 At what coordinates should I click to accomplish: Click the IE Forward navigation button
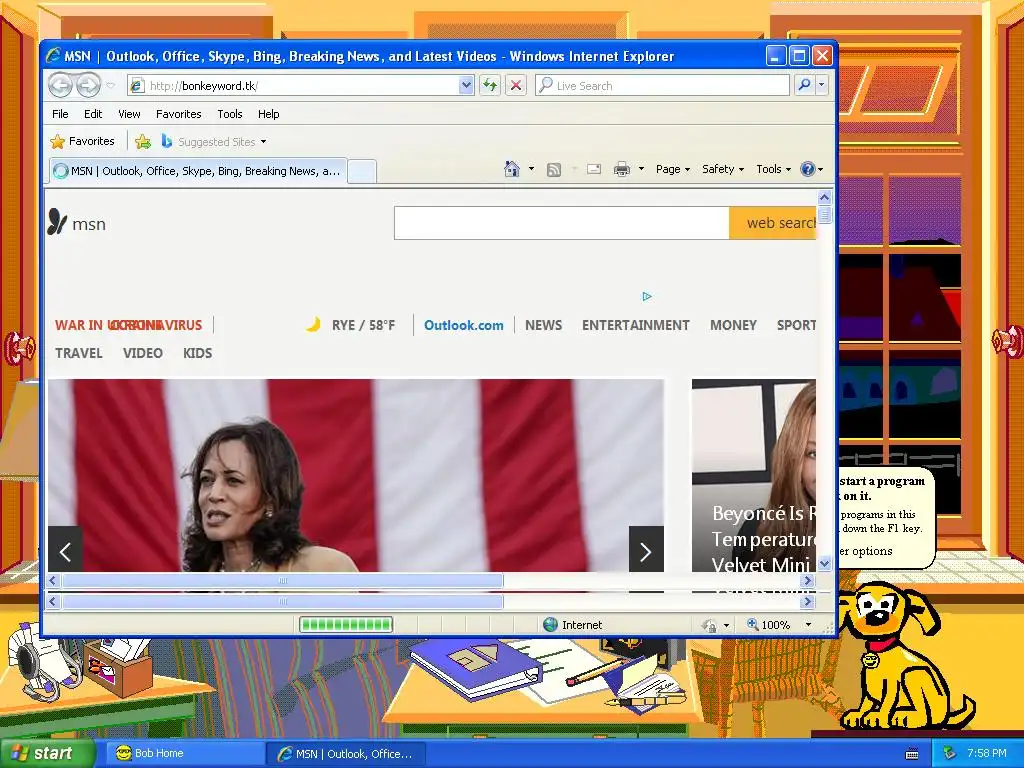point(88,86)
